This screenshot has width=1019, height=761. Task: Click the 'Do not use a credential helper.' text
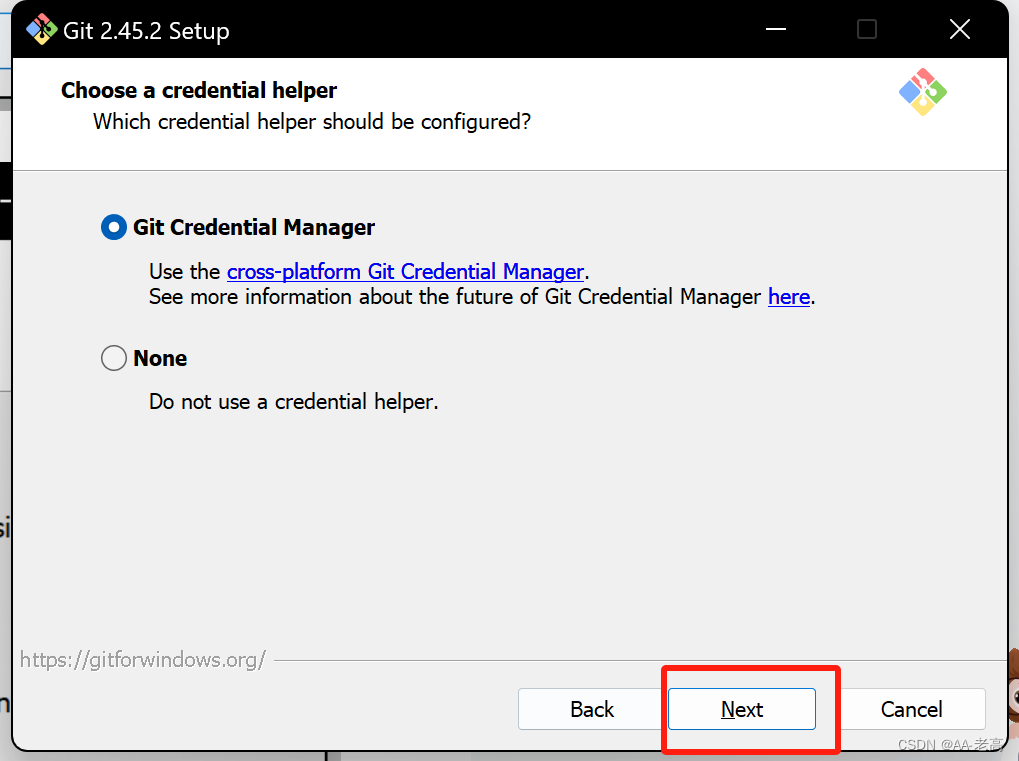[294, 402]
